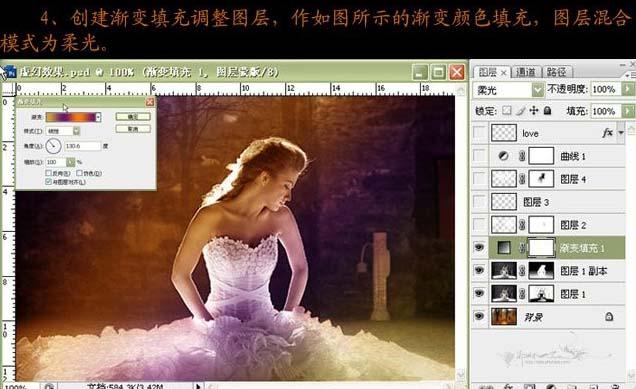Enable the 反向 reverse checkbox
The width and height of the screenshot is (636, 389).
49,173
